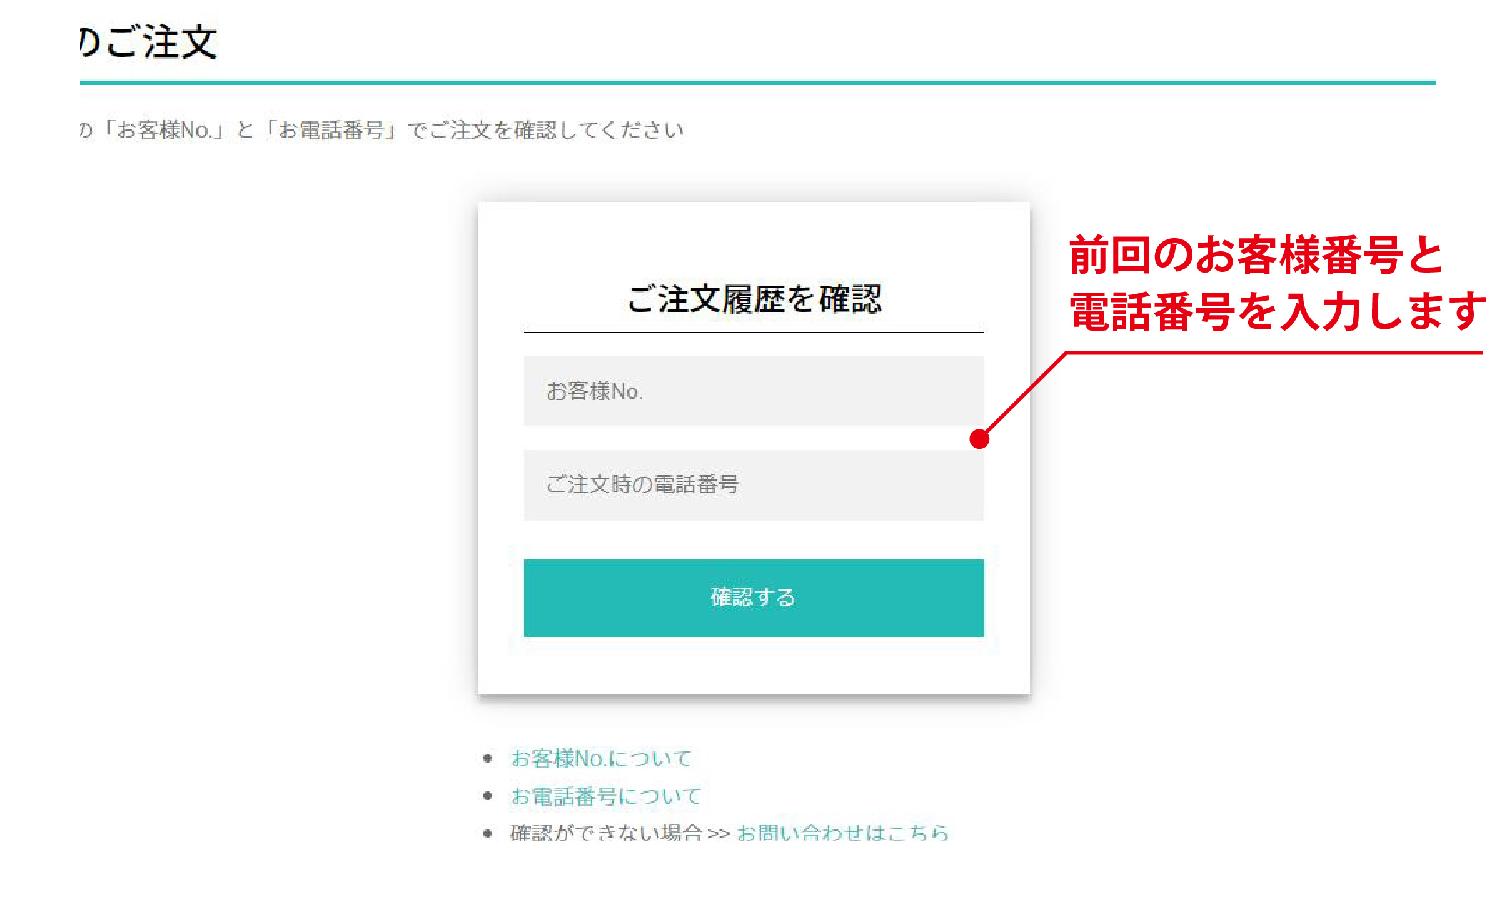This screenshot has width=1500, height=898.
Task: Click the bullet beside お電話番号について
Action: point(488,796)
